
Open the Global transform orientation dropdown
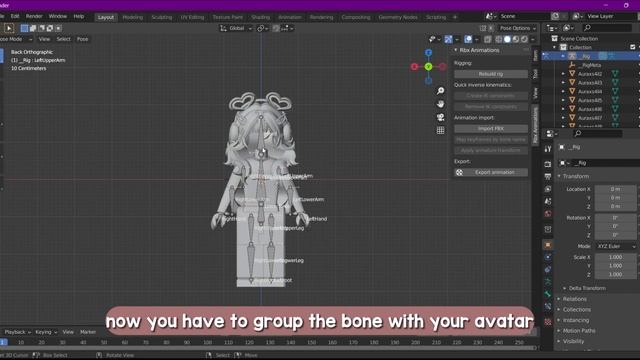coord(236,28)
